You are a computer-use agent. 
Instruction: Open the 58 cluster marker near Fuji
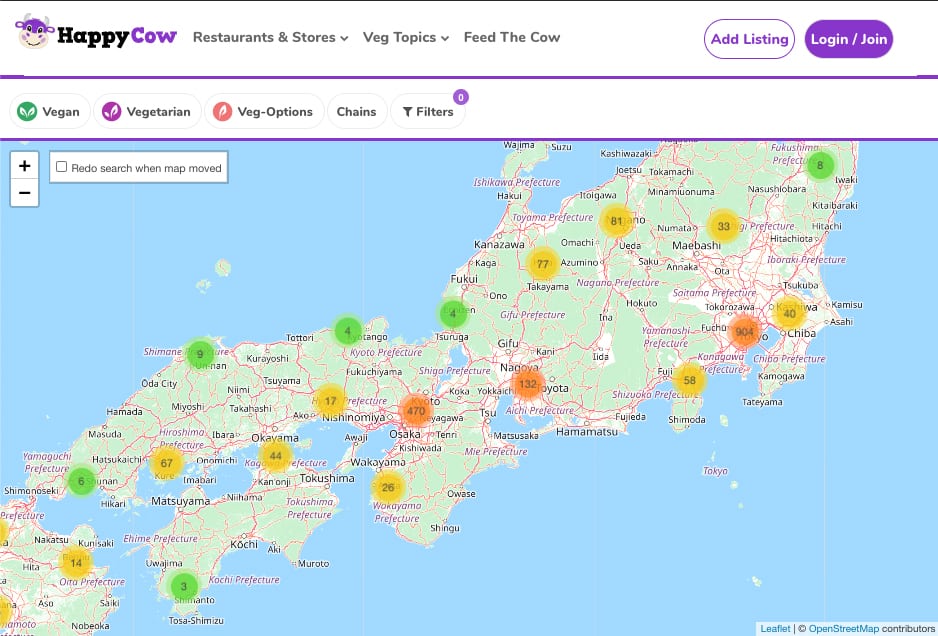(x=690, y=380)
